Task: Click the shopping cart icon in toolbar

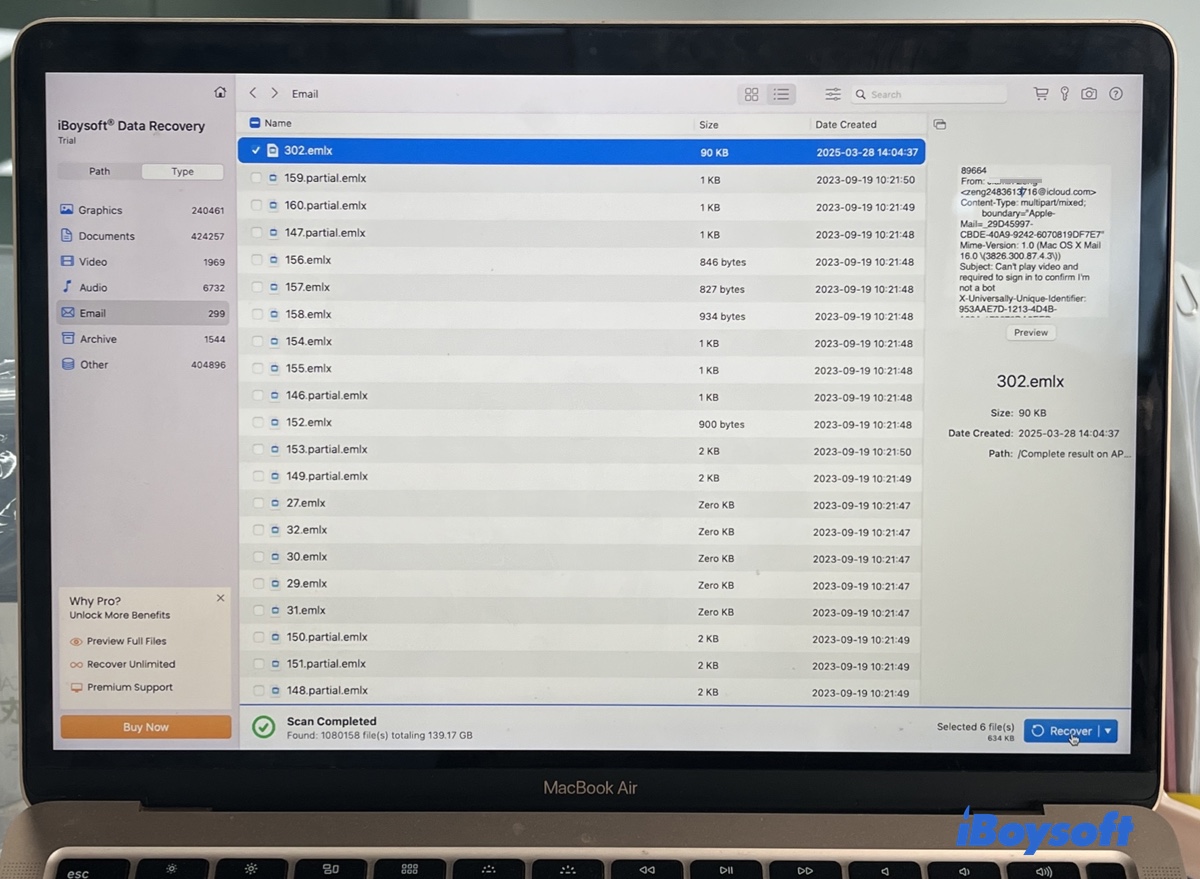Action: pos(1040,93)
